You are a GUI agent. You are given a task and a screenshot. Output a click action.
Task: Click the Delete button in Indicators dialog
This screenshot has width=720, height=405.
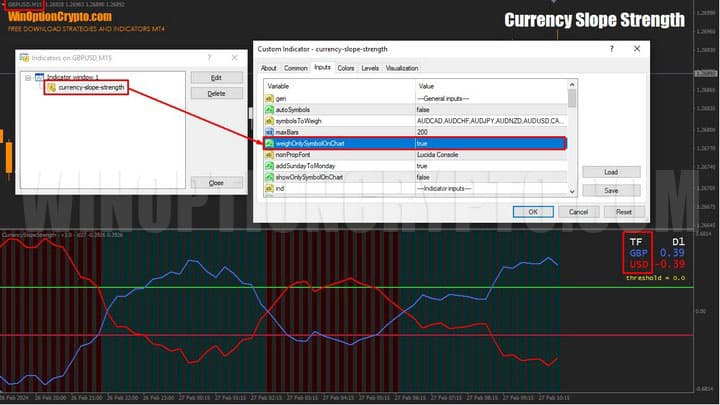[216, 93]
